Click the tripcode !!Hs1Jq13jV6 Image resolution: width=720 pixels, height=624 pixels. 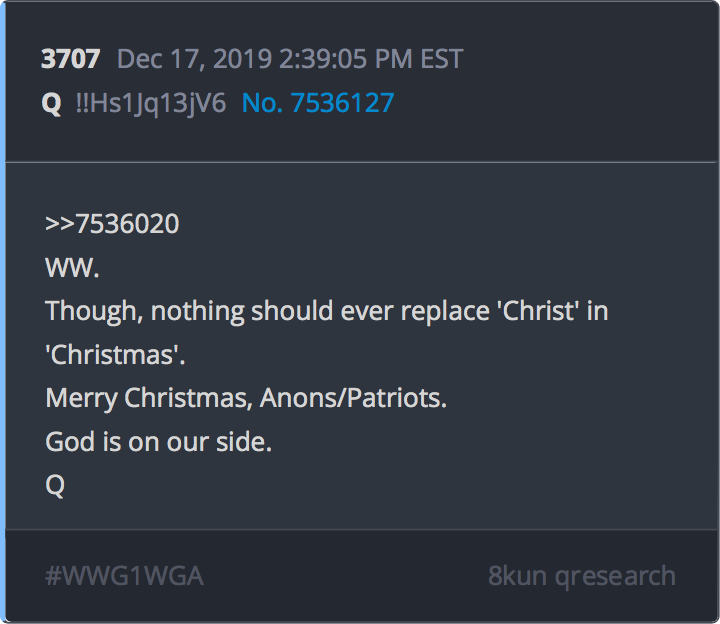[x=151, y=103]
